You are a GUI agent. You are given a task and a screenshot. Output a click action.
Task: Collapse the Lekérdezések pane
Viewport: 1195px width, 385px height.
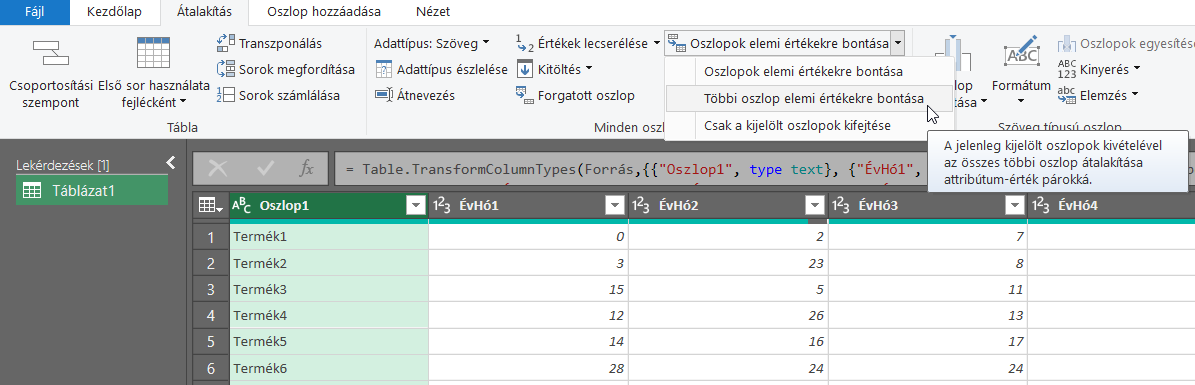pyautogui.click(x=171, y=162)
